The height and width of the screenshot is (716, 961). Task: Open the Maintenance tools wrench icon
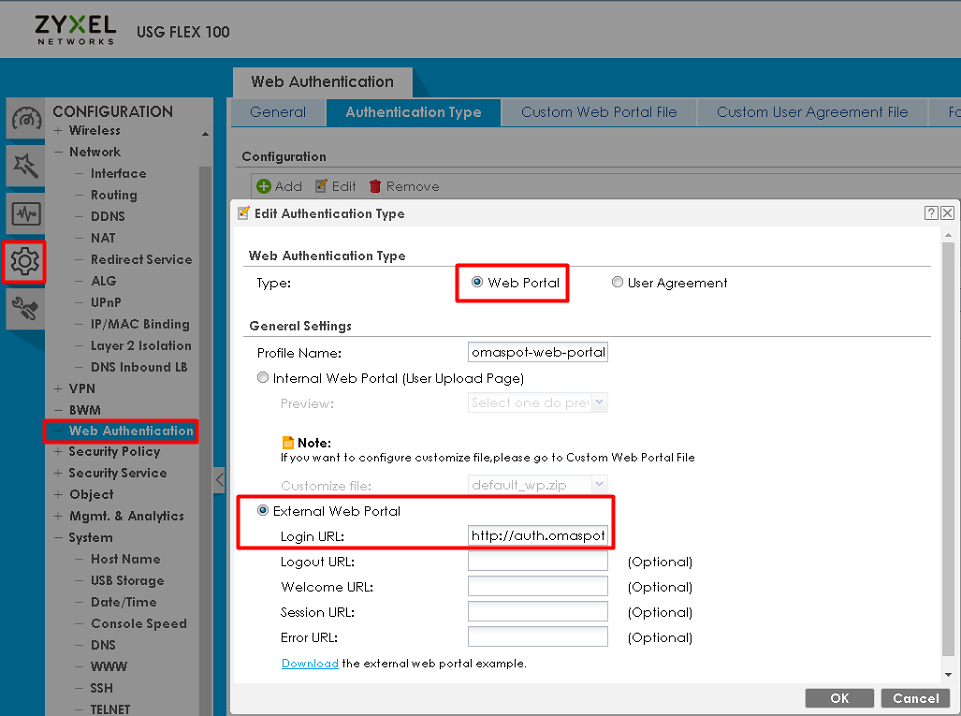25,309
